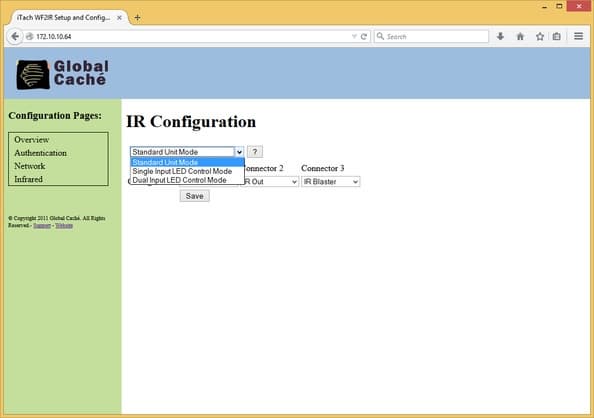Follow the Website link in footer

(64, 225)
